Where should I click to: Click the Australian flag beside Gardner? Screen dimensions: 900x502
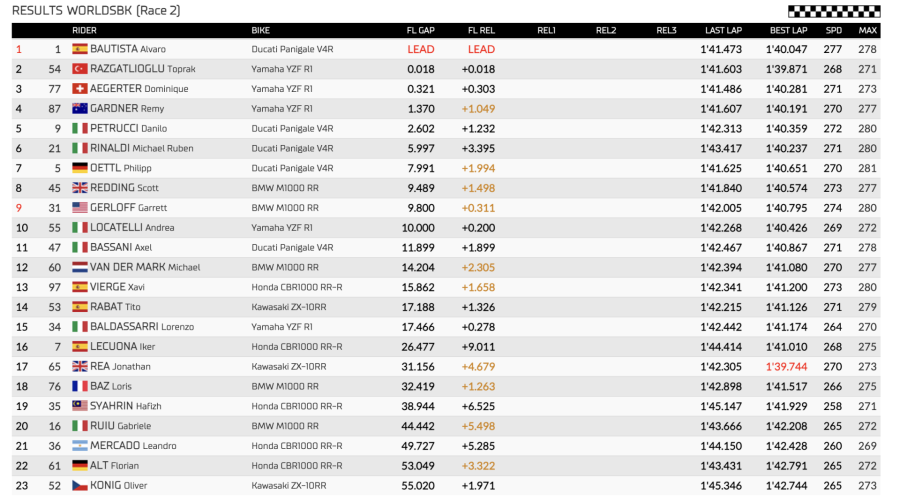click(x=80, y=109)
